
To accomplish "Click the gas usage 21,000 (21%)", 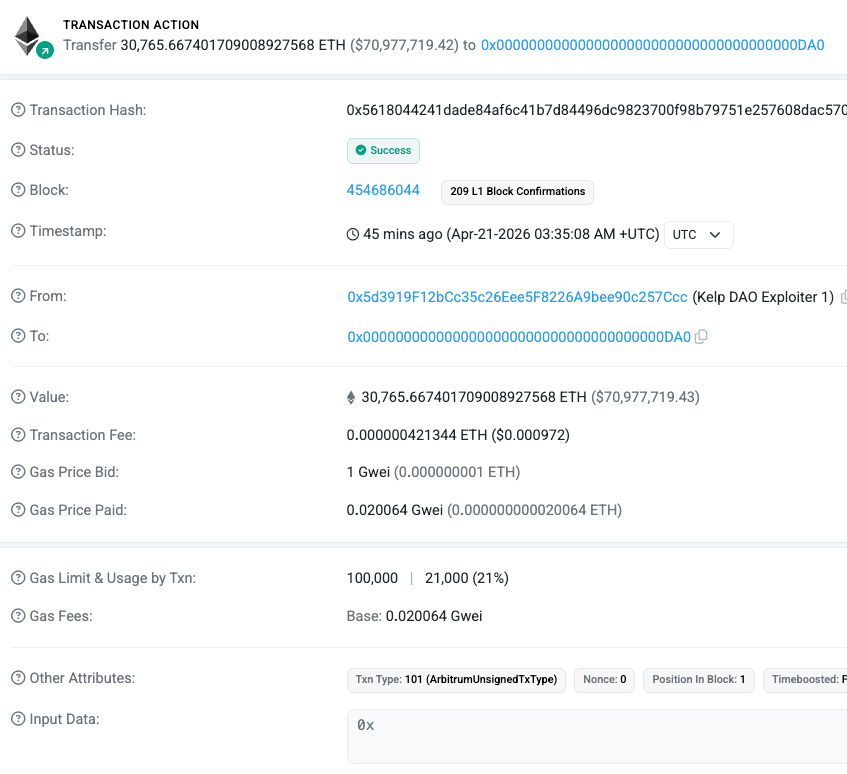I will (467, 578).
